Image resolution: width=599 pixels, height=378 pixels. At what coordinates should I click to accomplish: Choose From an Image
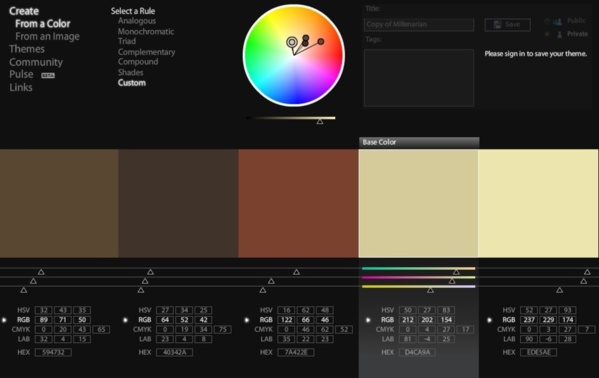[47, 36]
